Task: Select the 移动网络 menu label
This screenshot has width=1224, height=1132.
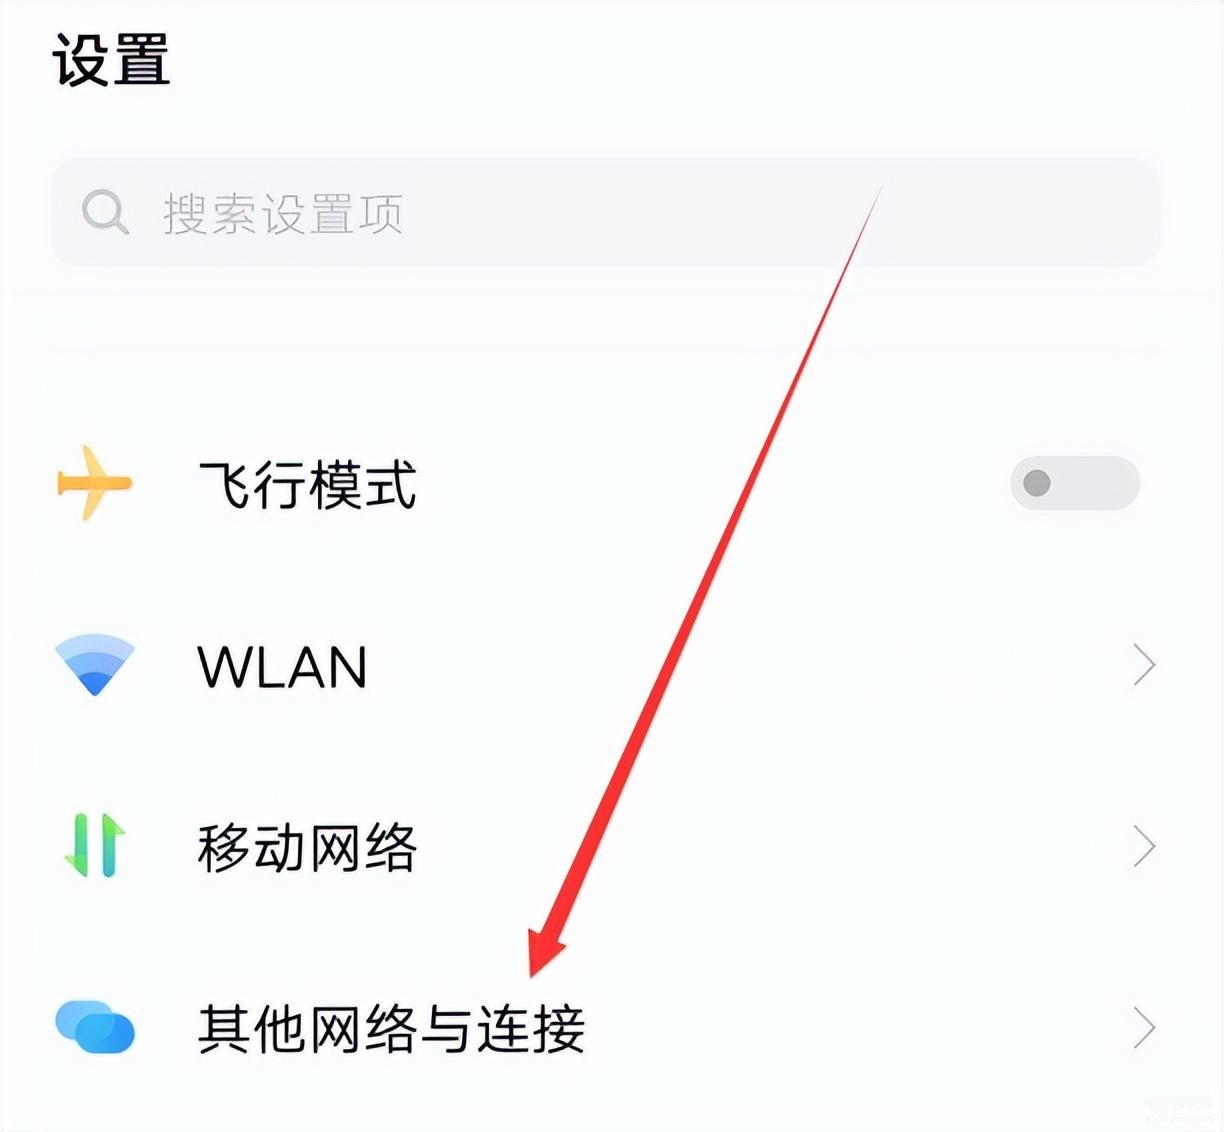Action: point(307,848)
